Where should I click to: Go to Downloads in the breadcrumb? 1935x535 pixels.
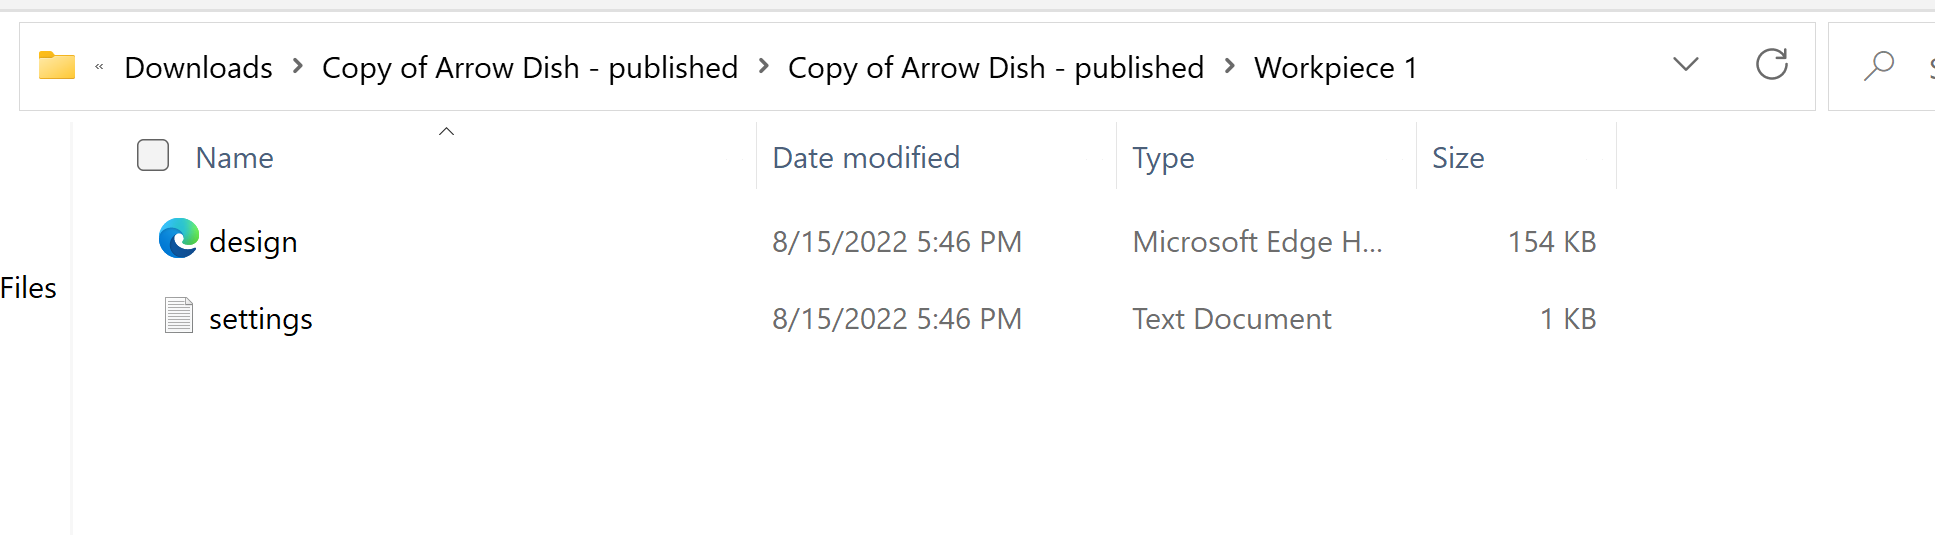[198, 67]
